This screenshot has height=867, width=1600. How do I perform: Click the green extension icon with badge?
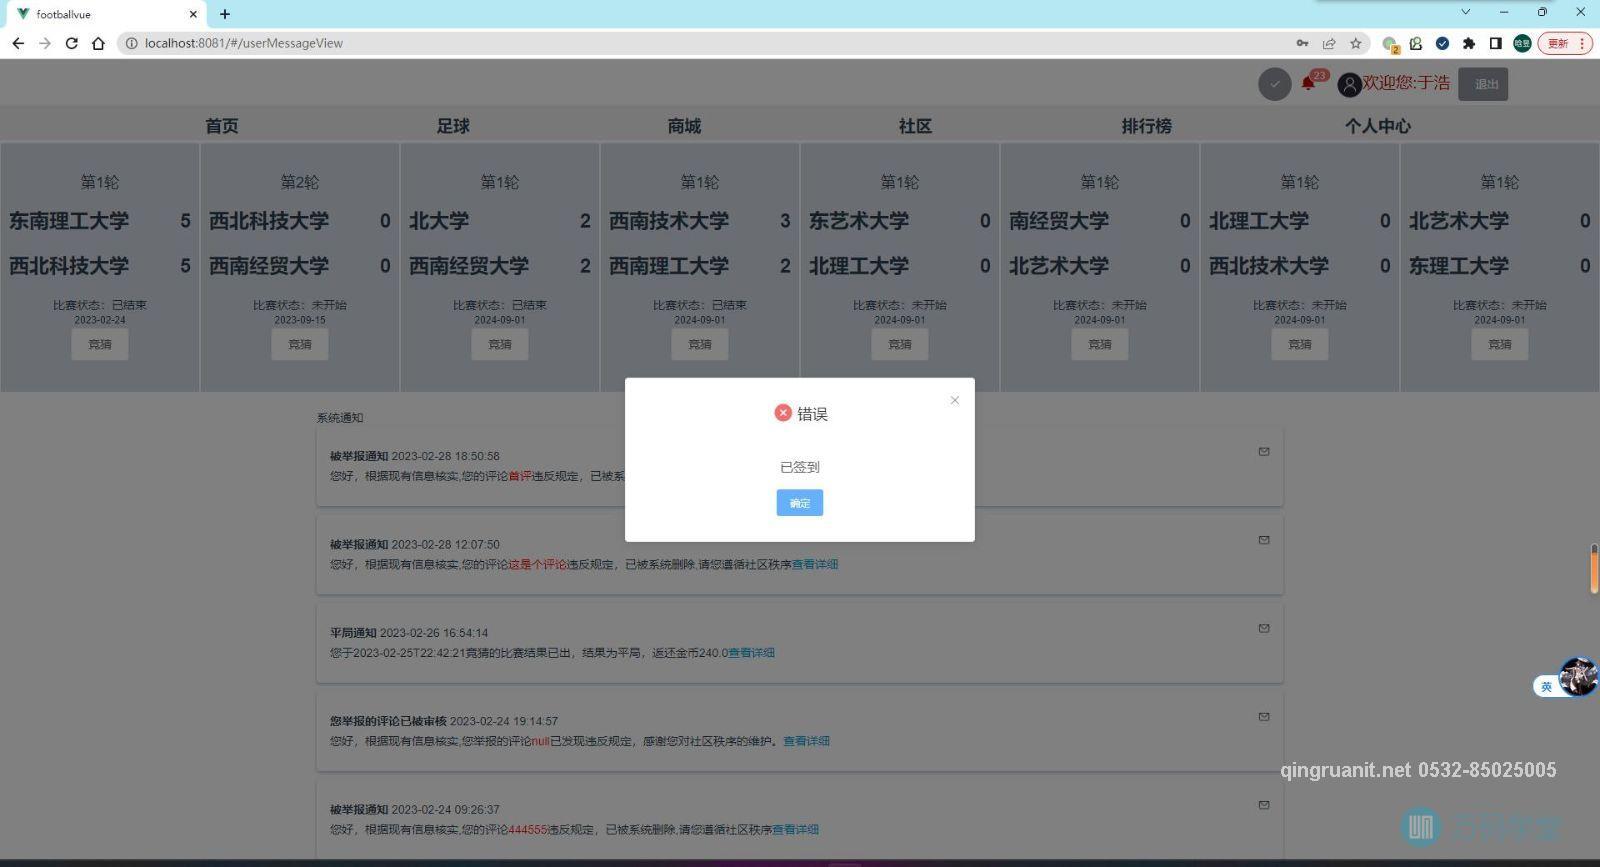pyautogui.click(x=1390, y=44)
